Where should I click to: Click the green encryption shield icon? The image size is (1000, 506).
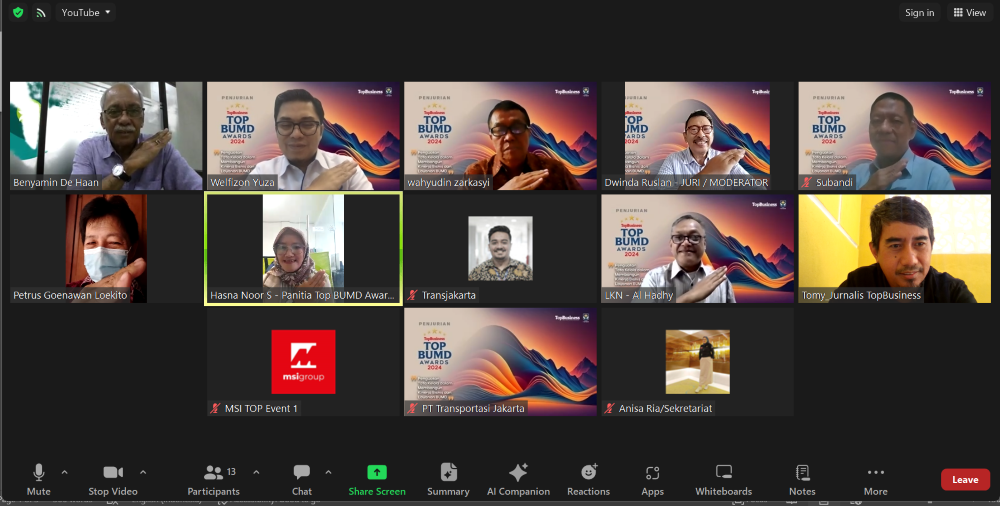point(18,12)
